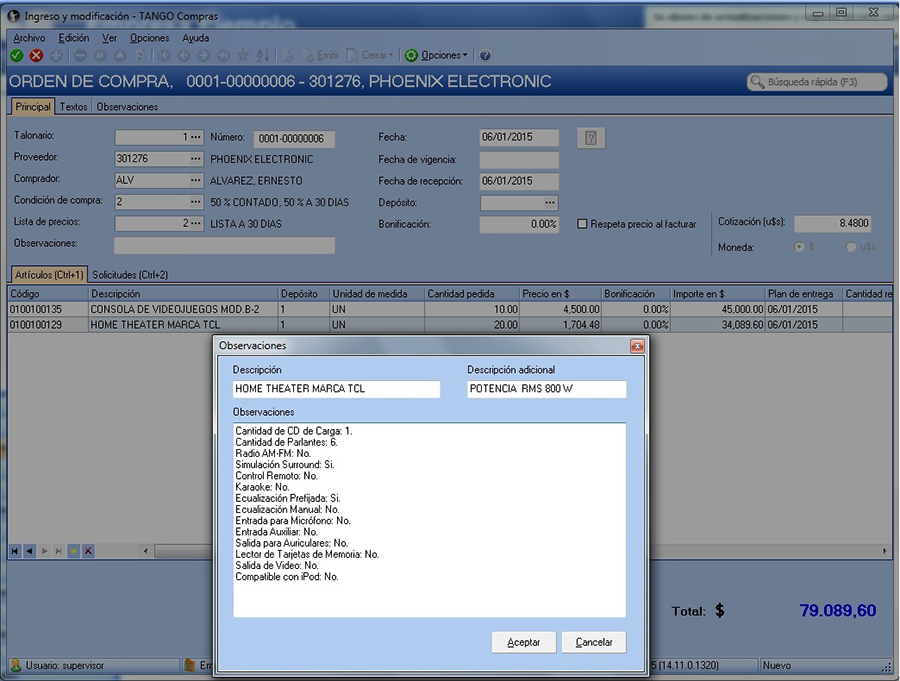Click the Cotización (u$s) field 8.4800
The width and height of the screenshot is (900, 681).
tap(832, 223)
